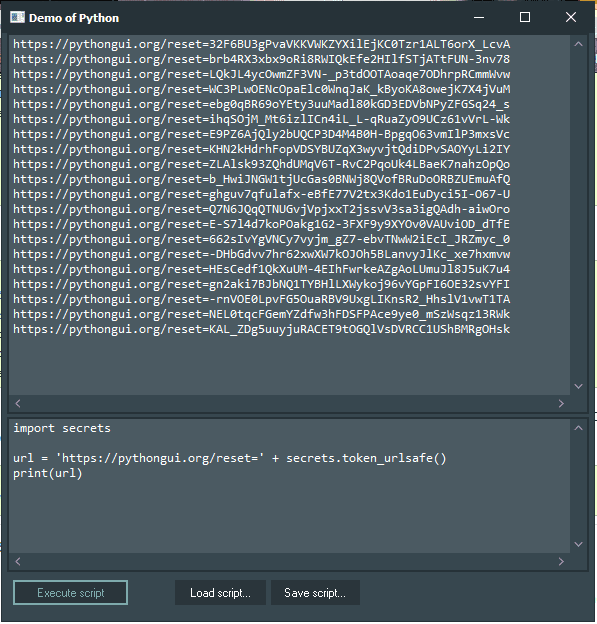Click the app icon in title bar
The width and height of the screenshot is (597, 624).
coord(18,18)
